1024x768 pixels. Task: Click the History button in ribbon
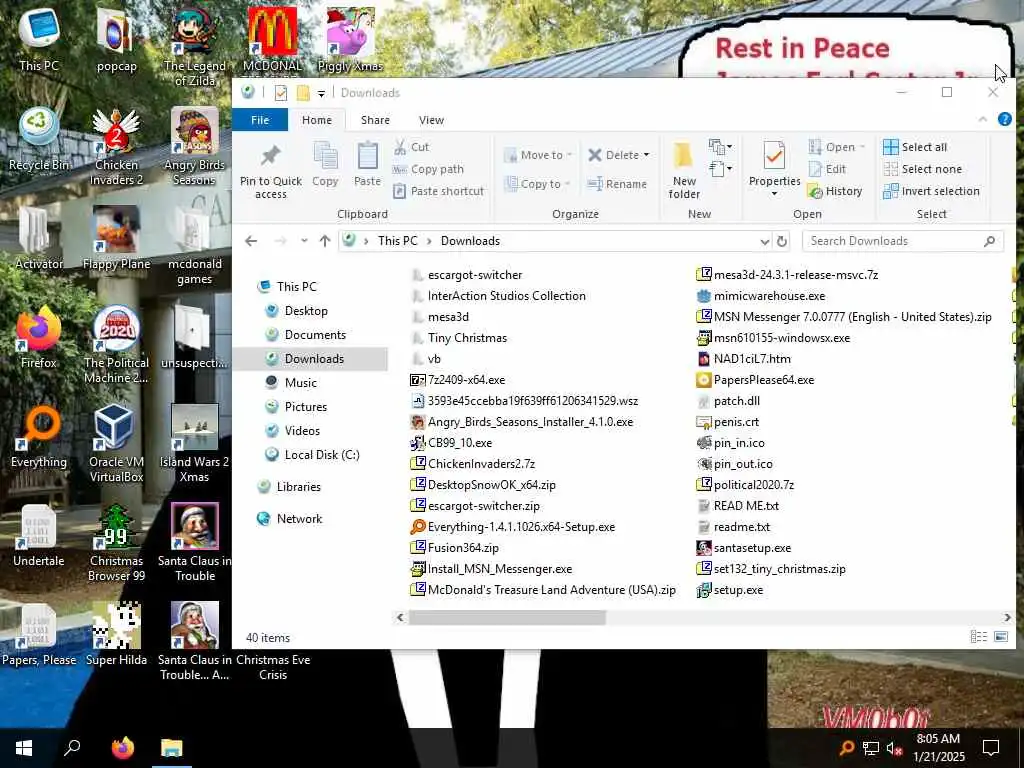point(835,191)
